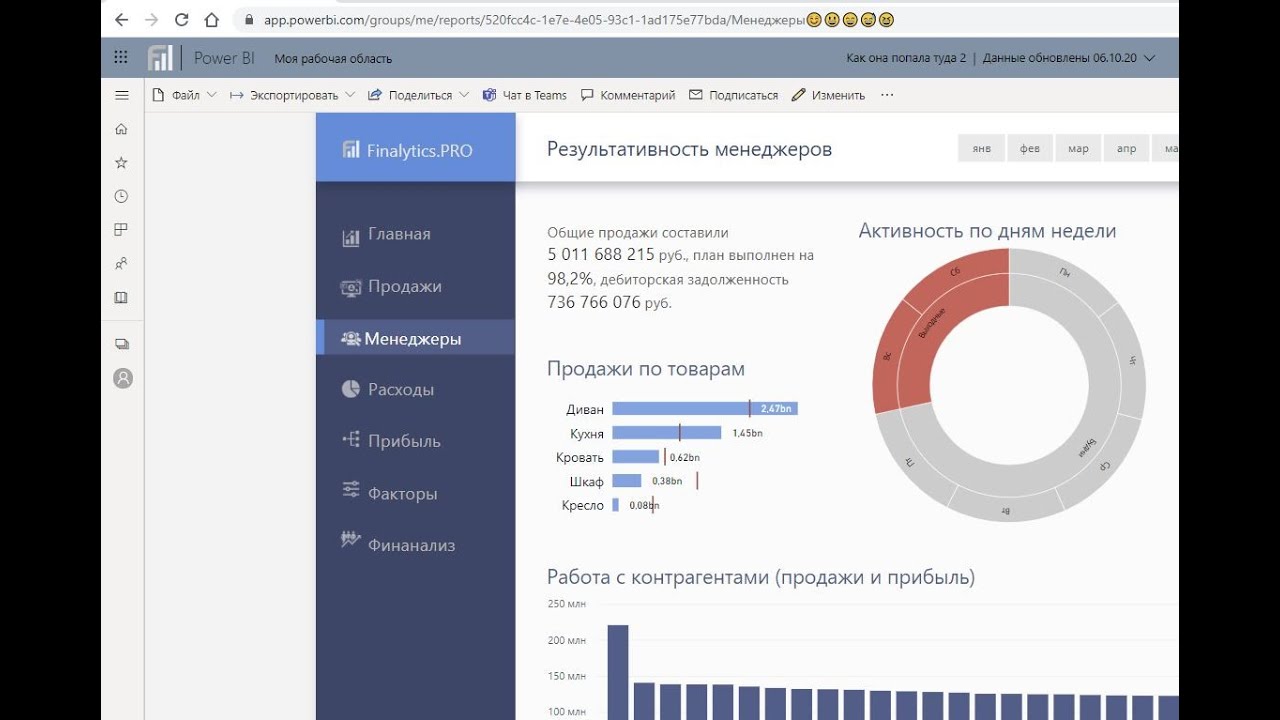Select the Менеджеры page
1280x720 pixels.
click(x=415, y=338)
